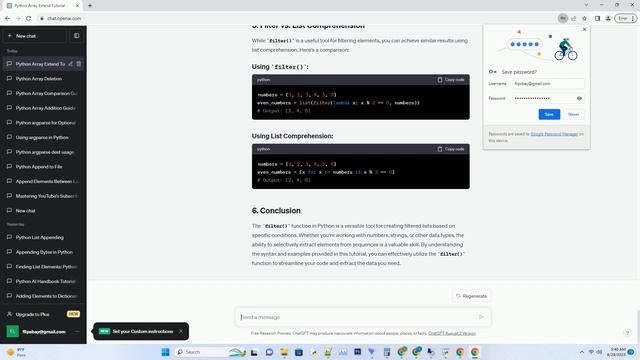The width and height of the screenshot is (640, 360).
Task: Share this page from the address bar
Action: (573, 18)
